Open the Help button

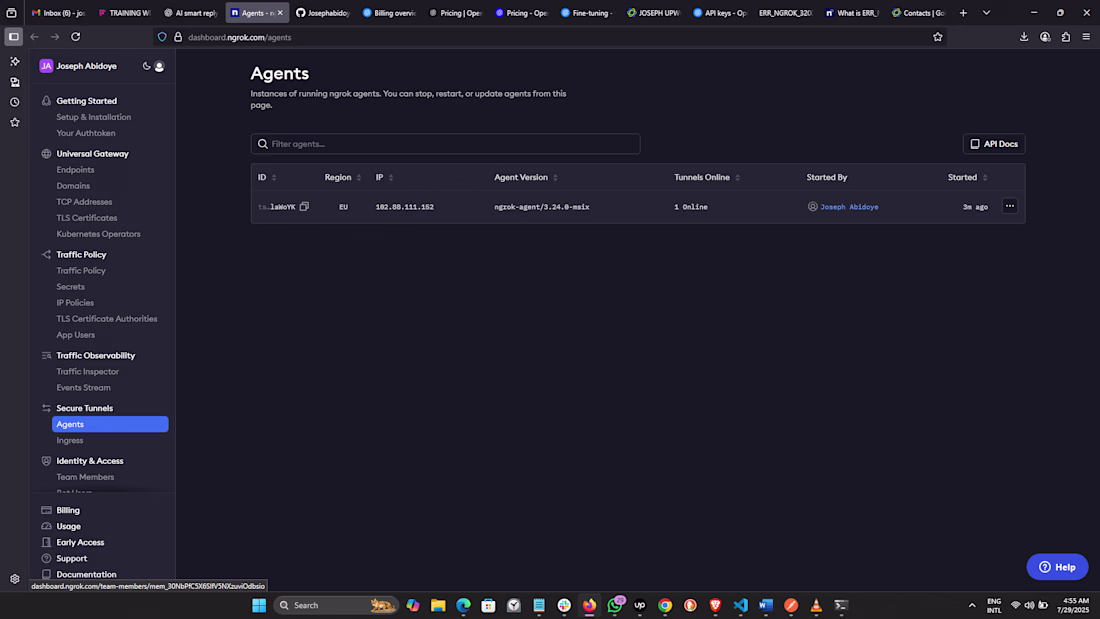pyautogui.click(x=1057, y=567)
